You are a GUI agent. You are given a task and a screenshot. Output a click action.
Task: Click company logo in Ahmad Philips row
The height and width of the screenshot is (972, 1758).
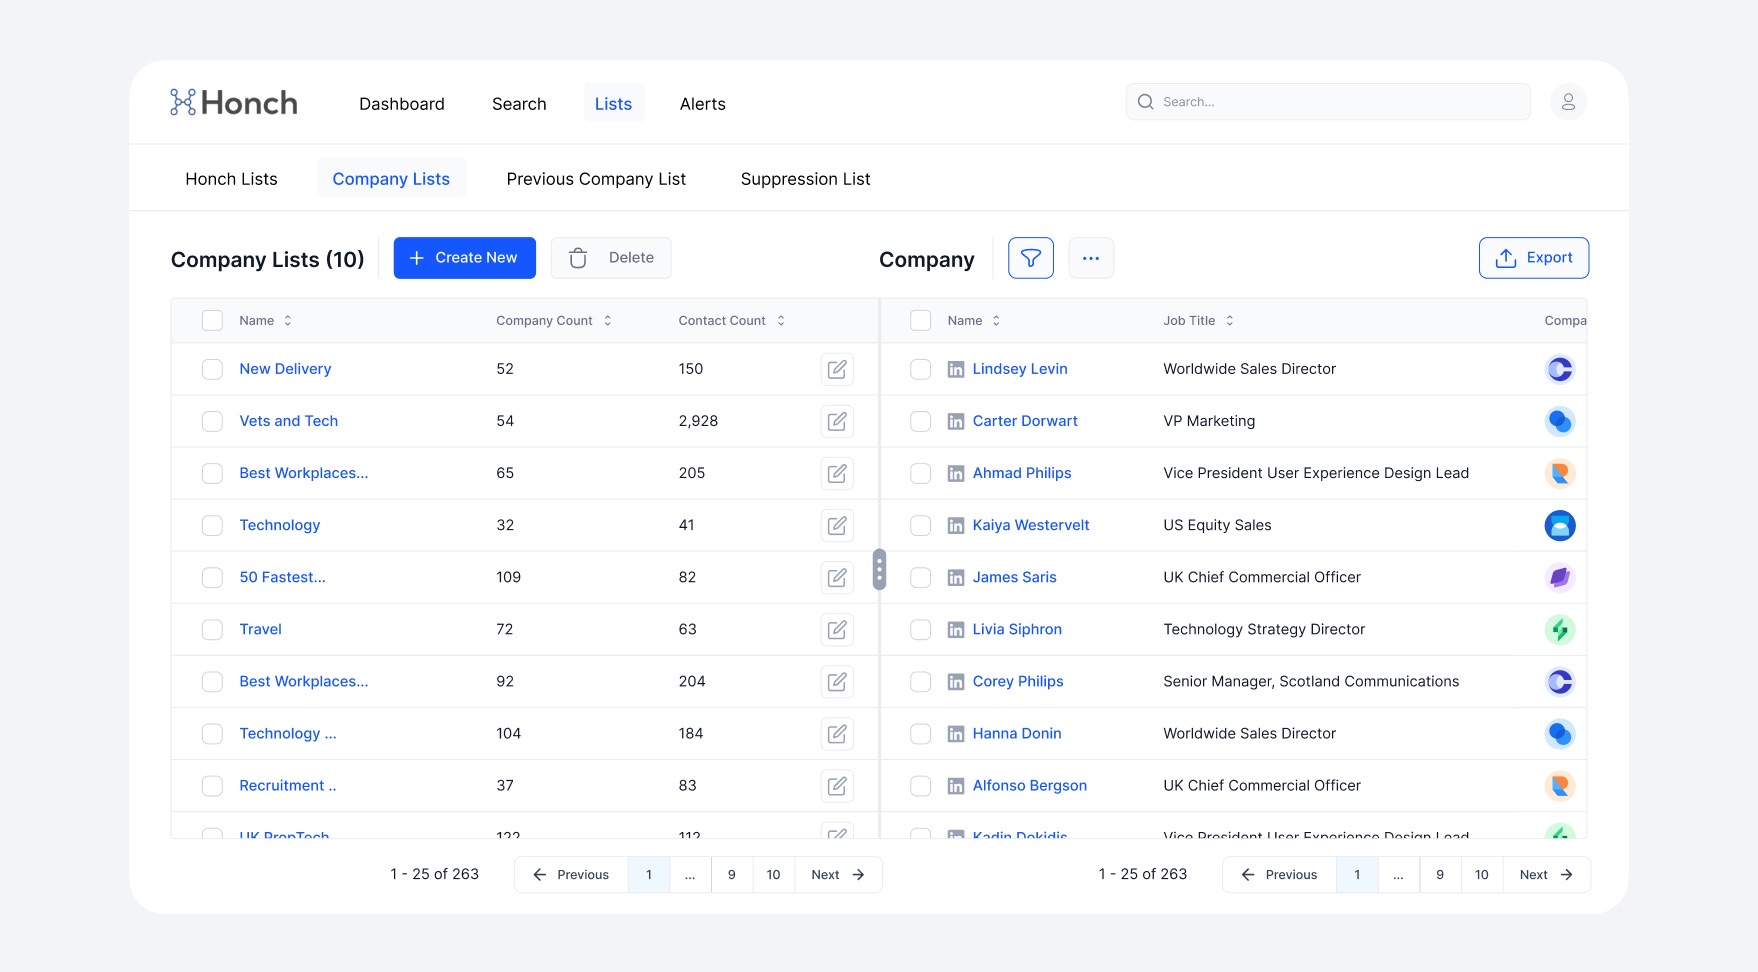[x=1559, y=473]
